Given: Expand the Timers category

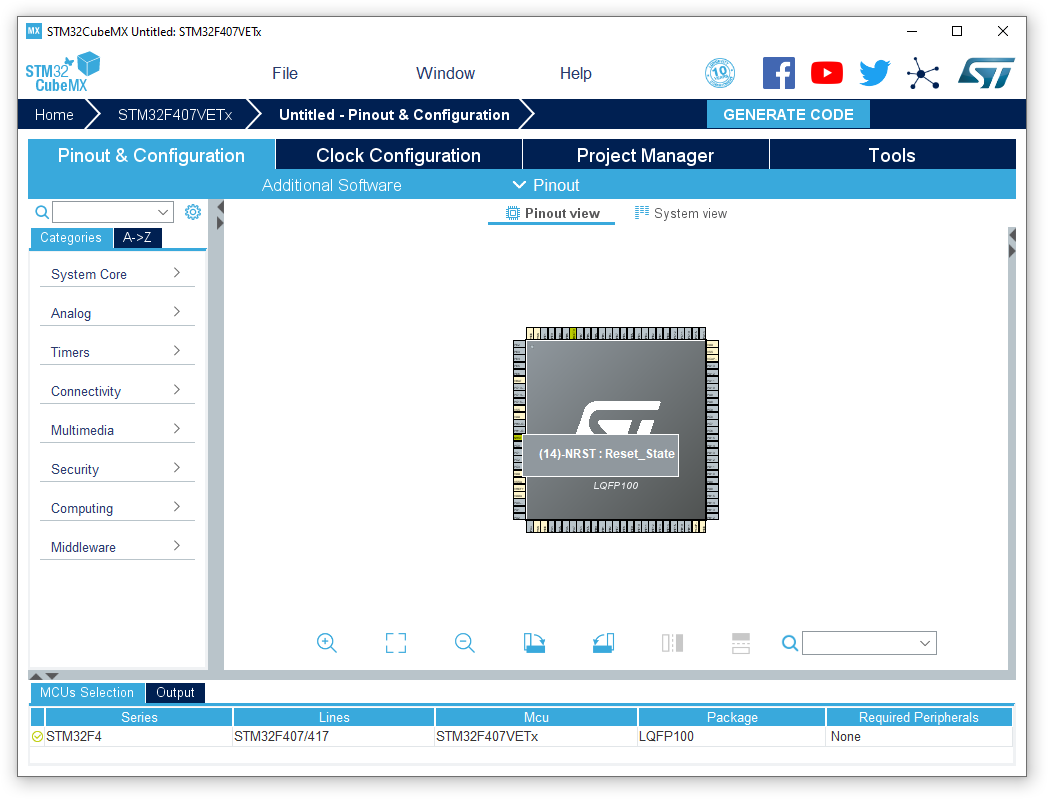Looking at the screenshot, I should coord(117,352).
